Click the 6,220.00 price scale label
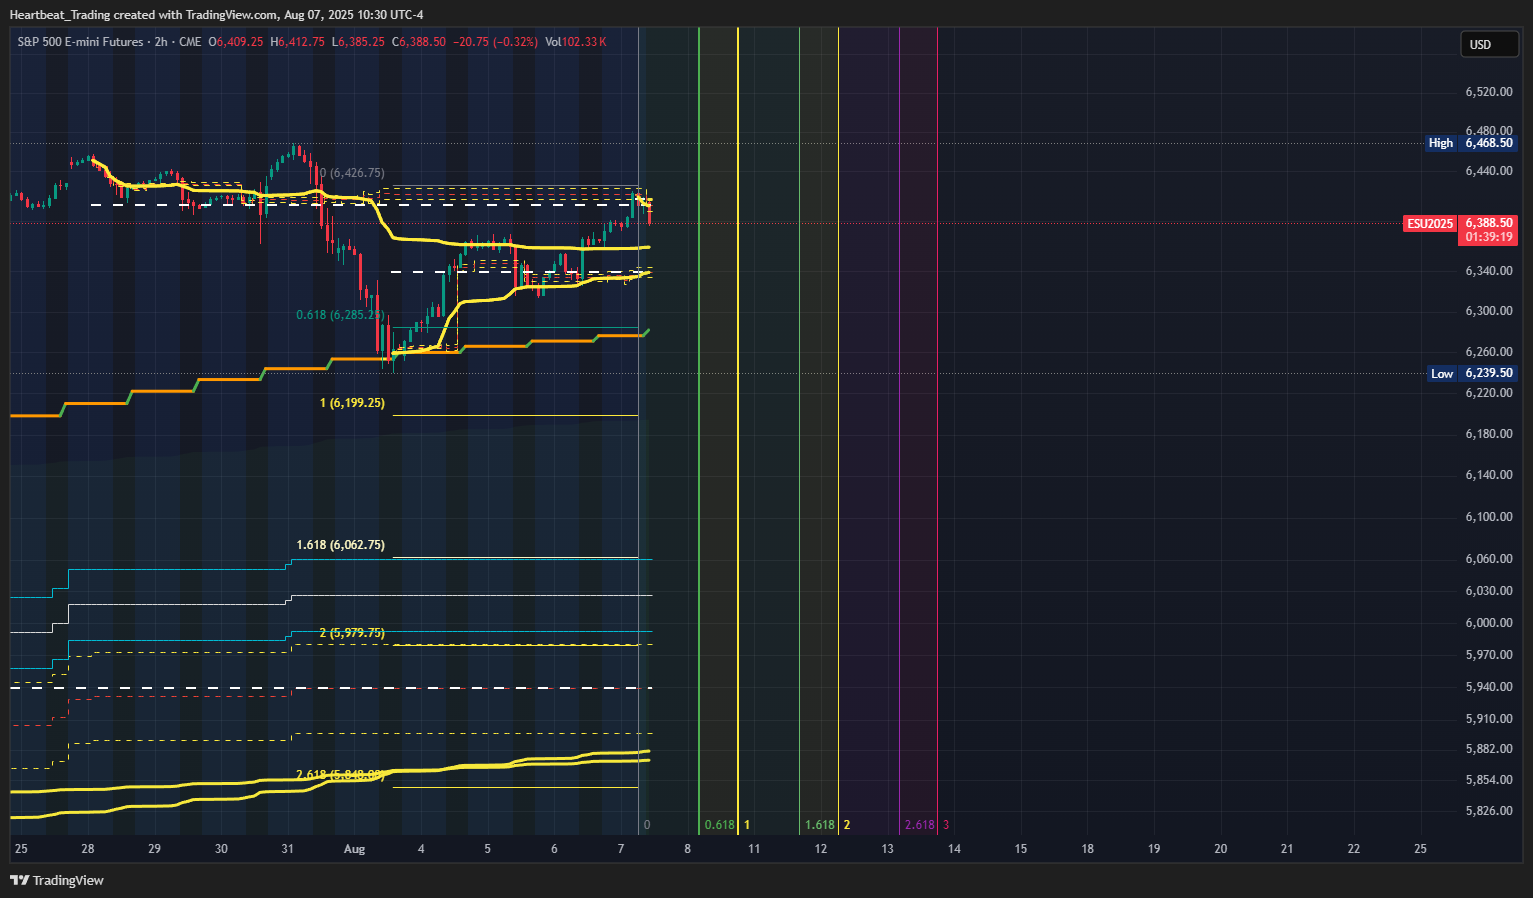 point(1489,393)
